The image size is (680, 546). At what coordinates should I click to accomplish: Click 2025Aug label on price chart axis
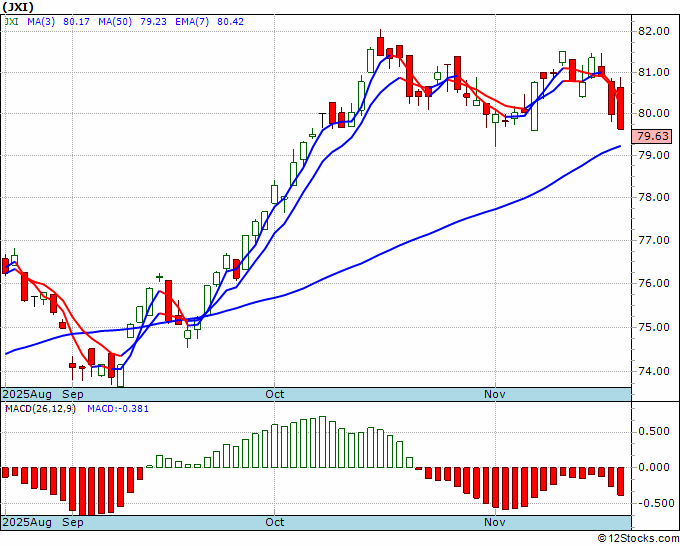click(x=27, y=394)
